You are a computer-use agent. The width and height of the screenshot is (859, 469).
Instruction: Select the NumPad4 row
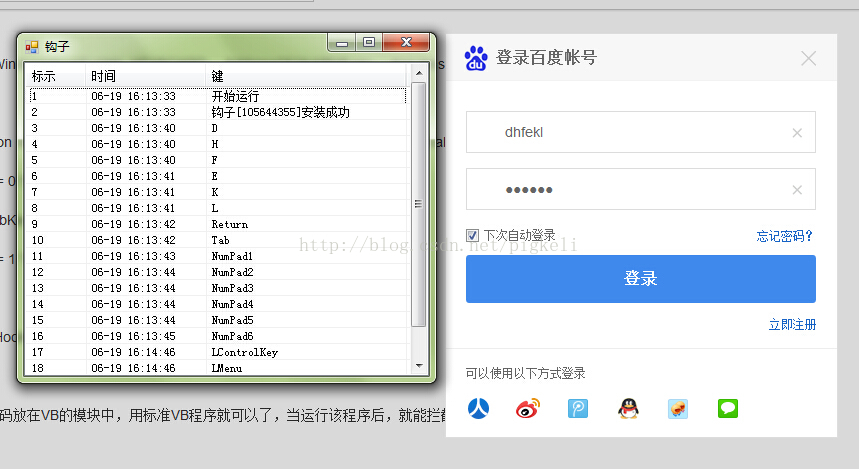(217, 304)
